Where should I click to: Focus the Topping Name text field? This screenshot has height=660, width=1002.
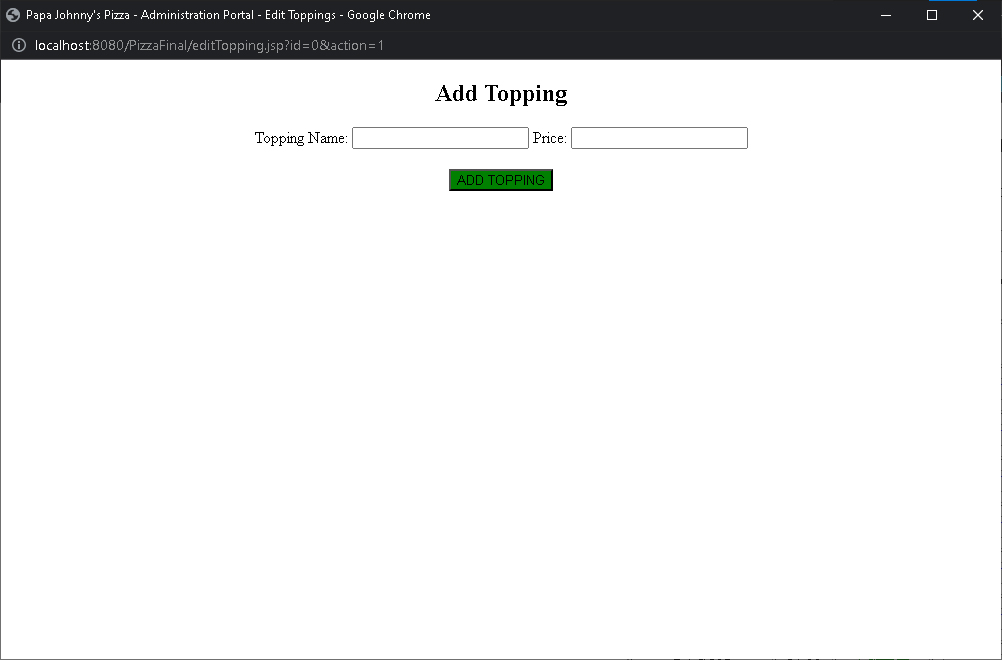click(x=440, y=138)
